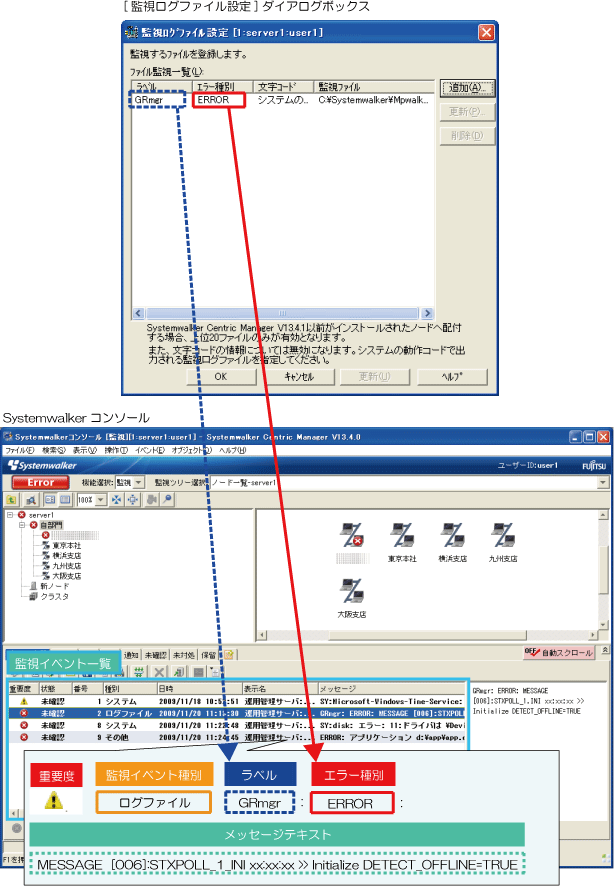Open the 監視ツリー選択 dropdown arrow
614x886 pixels.
[x=603, y=483]
